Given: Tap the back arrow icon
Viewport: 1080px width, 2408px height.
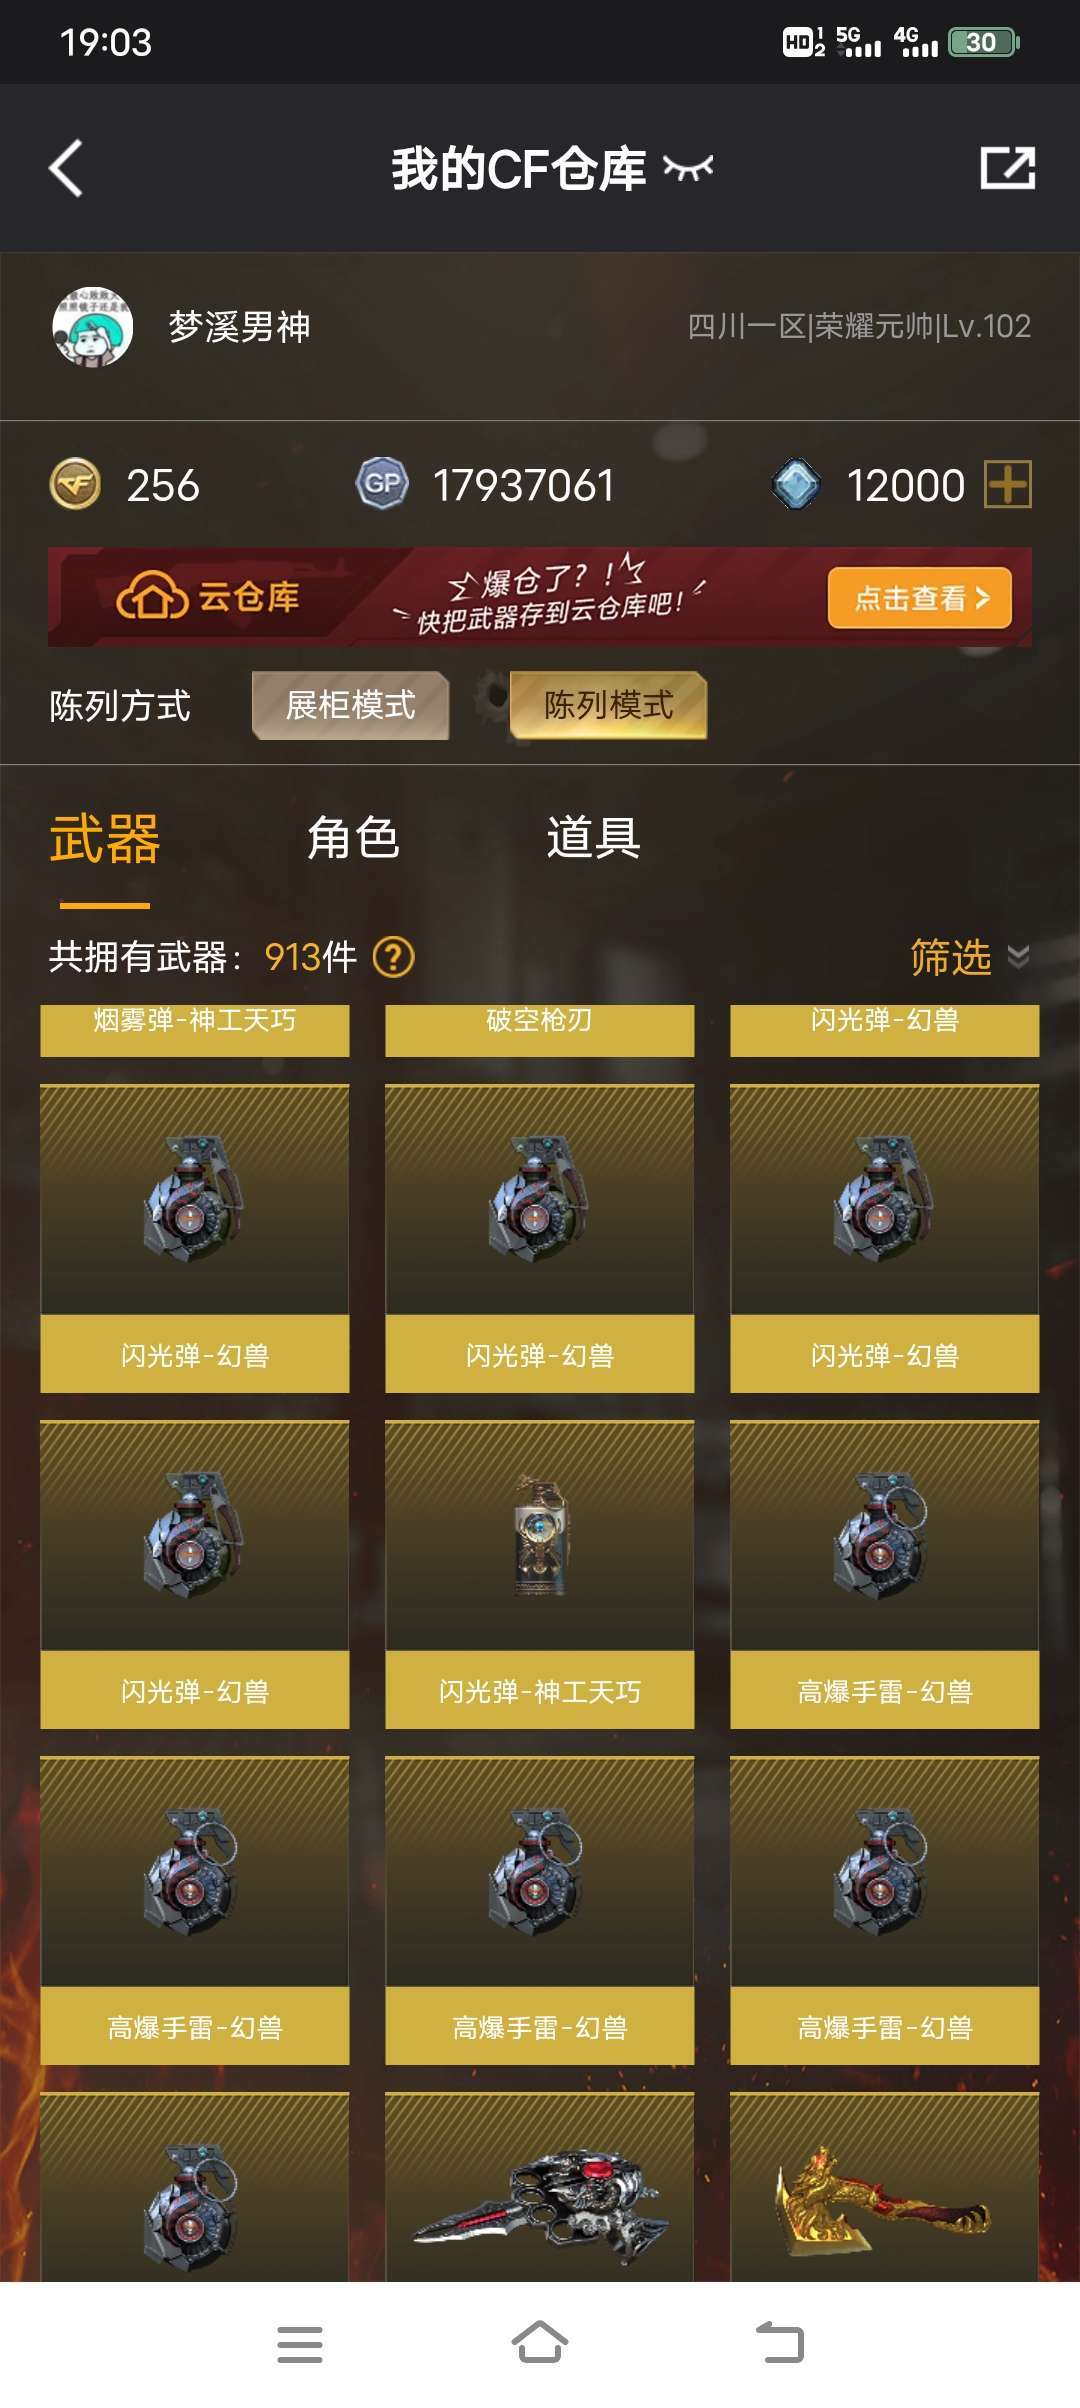Looking at the screenshot, I should 66,168.
